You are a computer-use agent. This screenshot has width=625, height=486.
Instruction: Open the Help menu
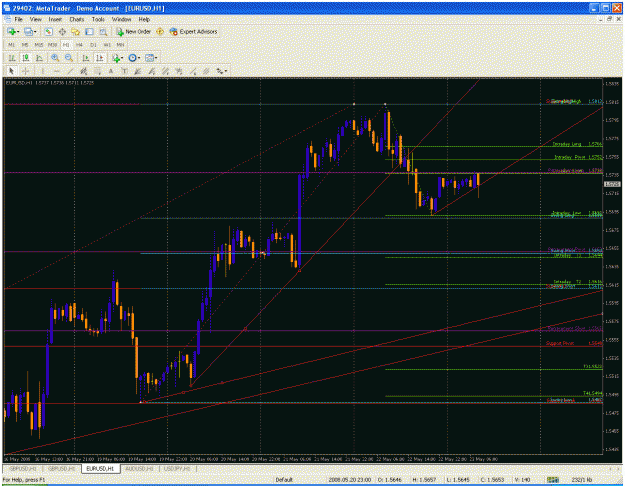click(x=144, y=19)
